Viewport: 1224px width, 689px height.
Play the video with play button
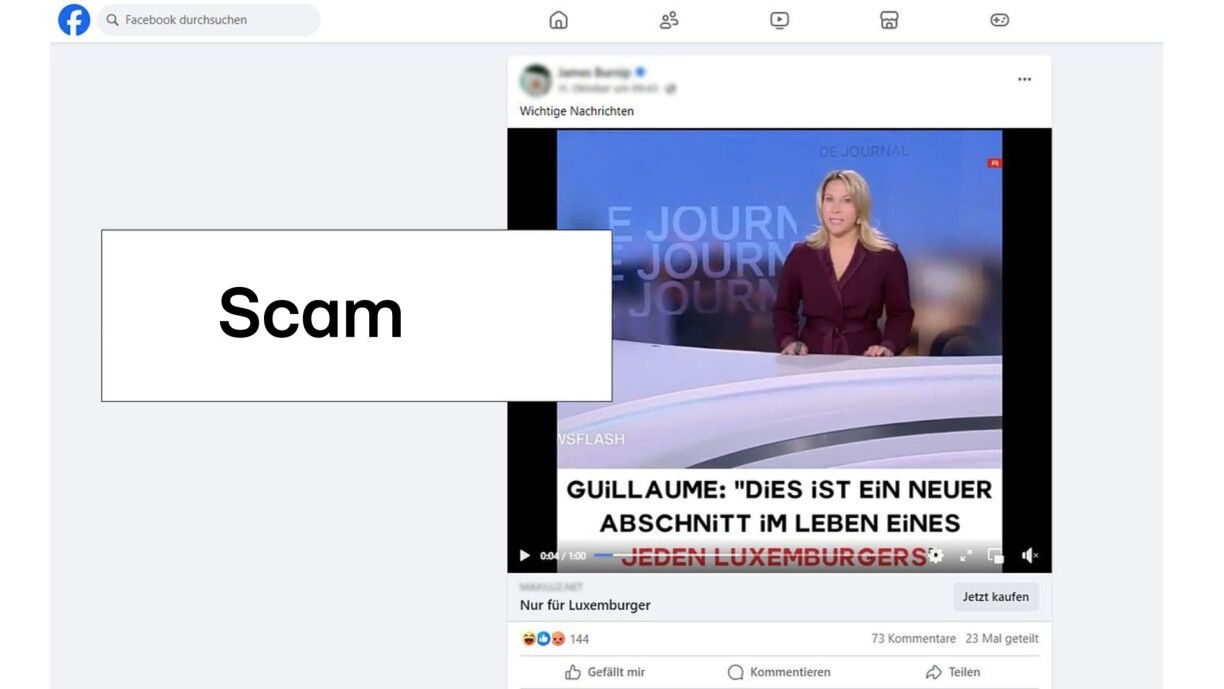pos(524,556)
